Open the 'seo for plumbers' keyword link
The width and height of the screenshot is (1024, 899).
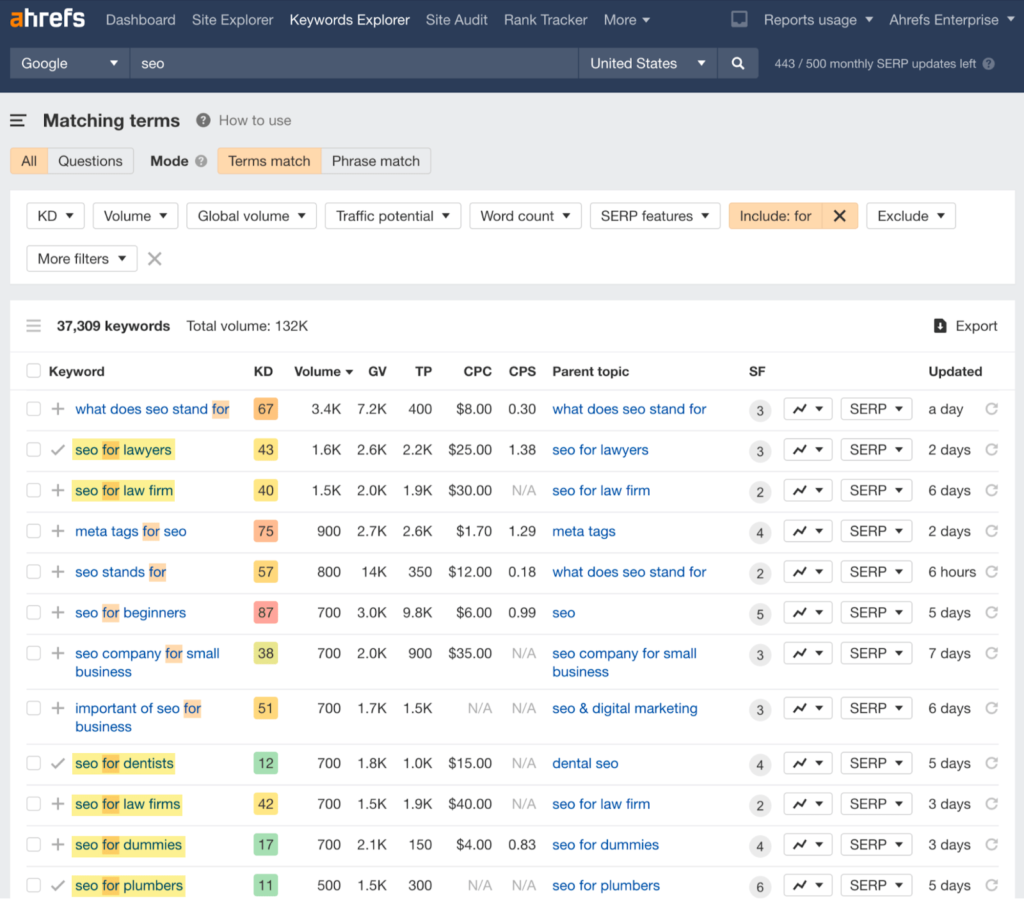click(x=129, y=886)
